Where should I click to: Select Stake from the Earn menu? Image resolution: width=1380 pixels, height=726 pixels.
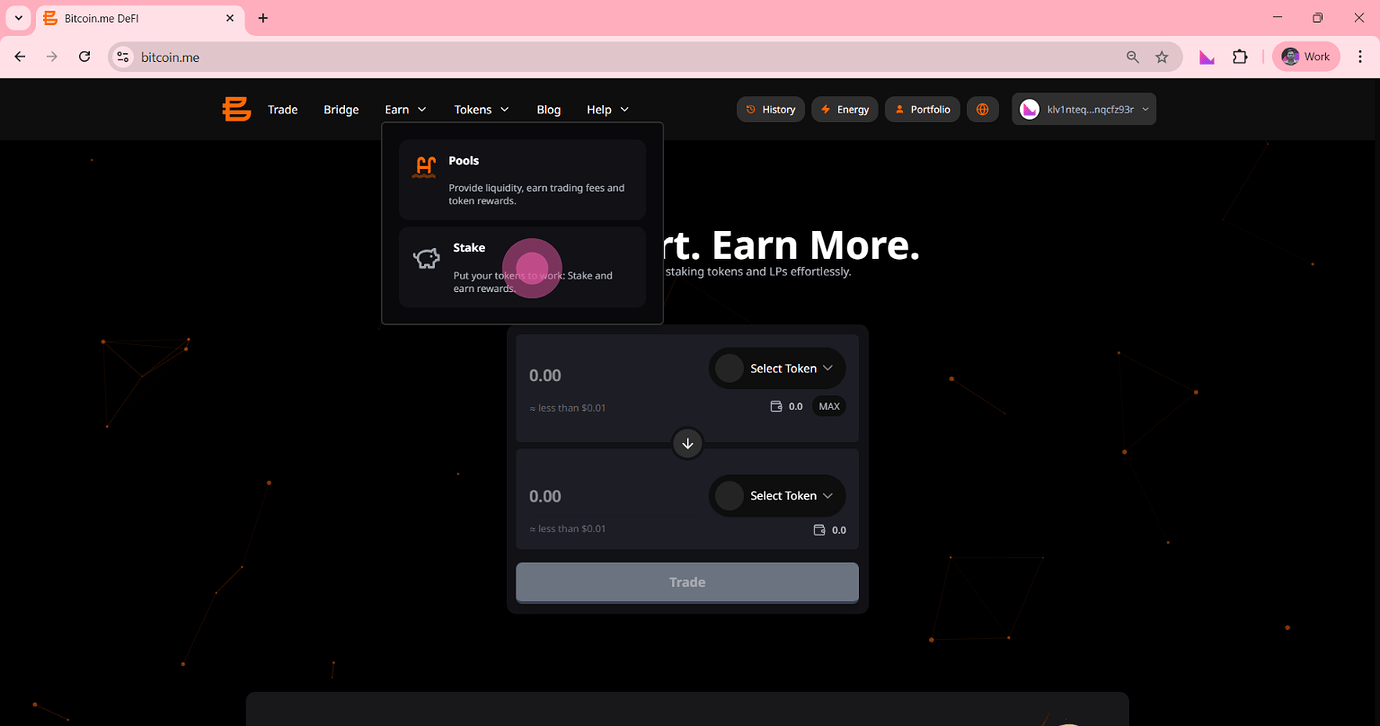click(522, 267)
